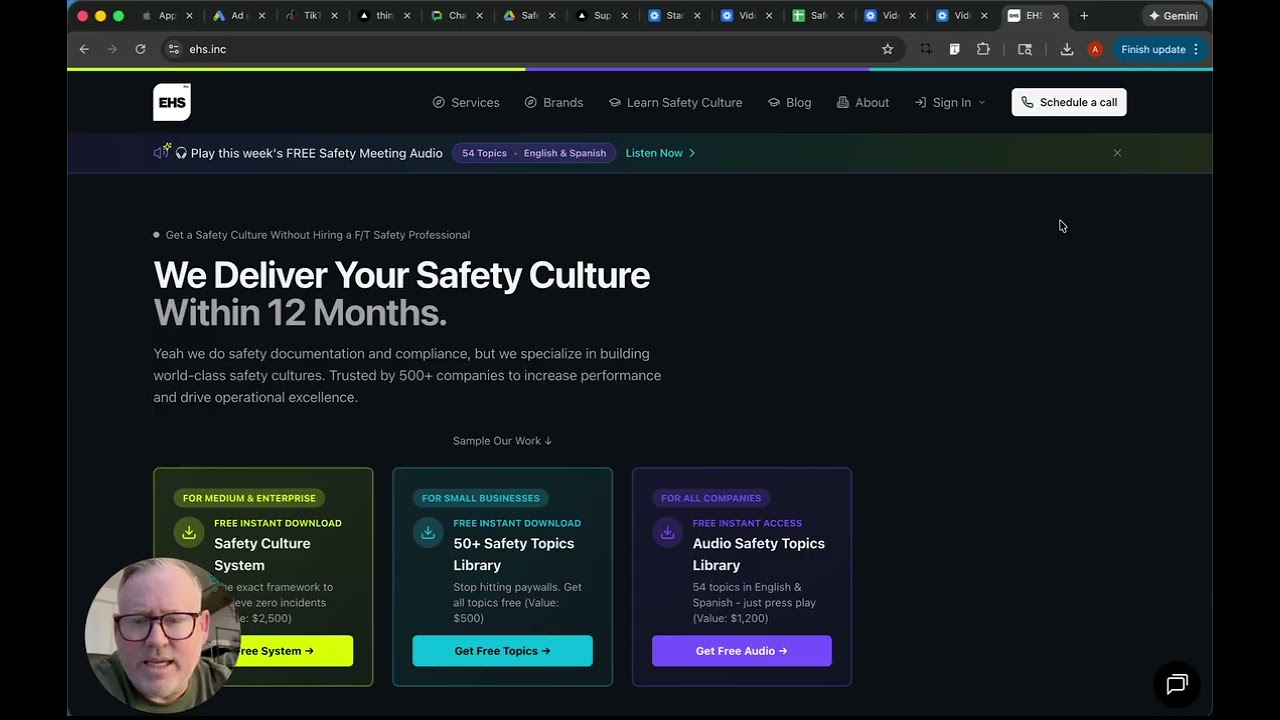
Task: Click the Schedule a call button
Action: (1069, 102)
